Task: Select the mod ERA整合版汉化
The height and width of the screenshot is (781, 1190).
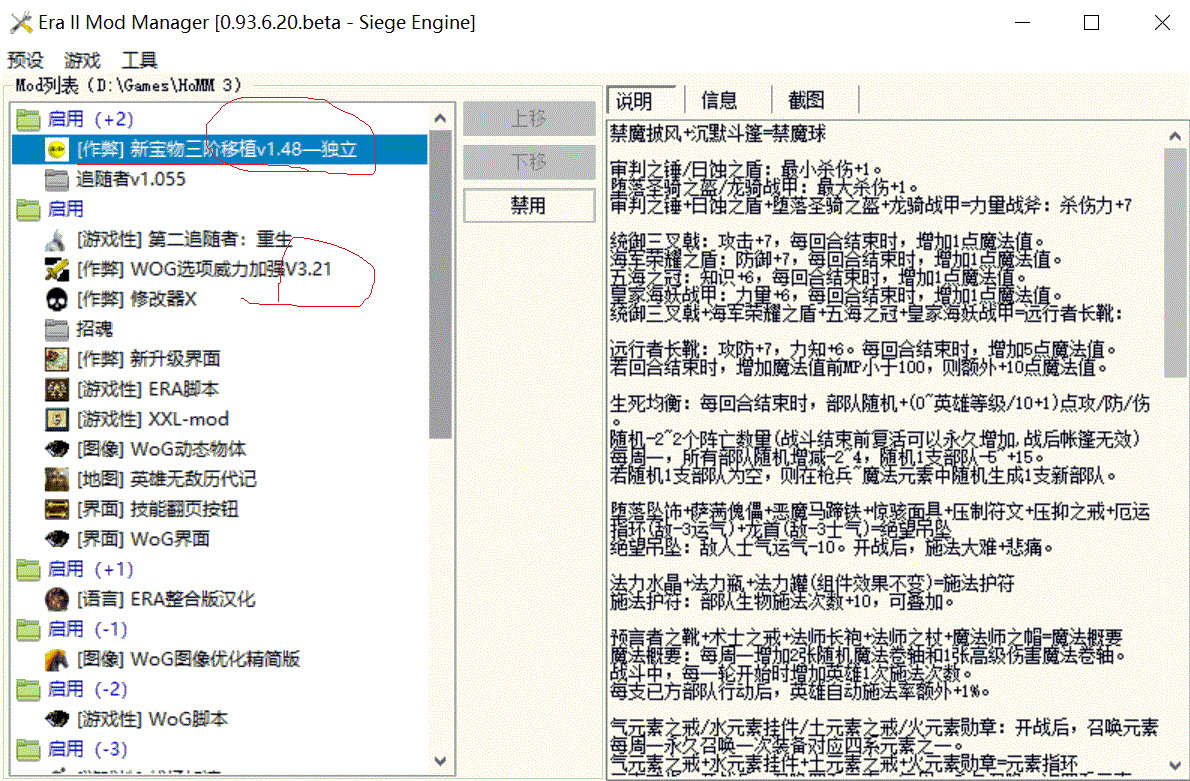Action: point(166,600)
